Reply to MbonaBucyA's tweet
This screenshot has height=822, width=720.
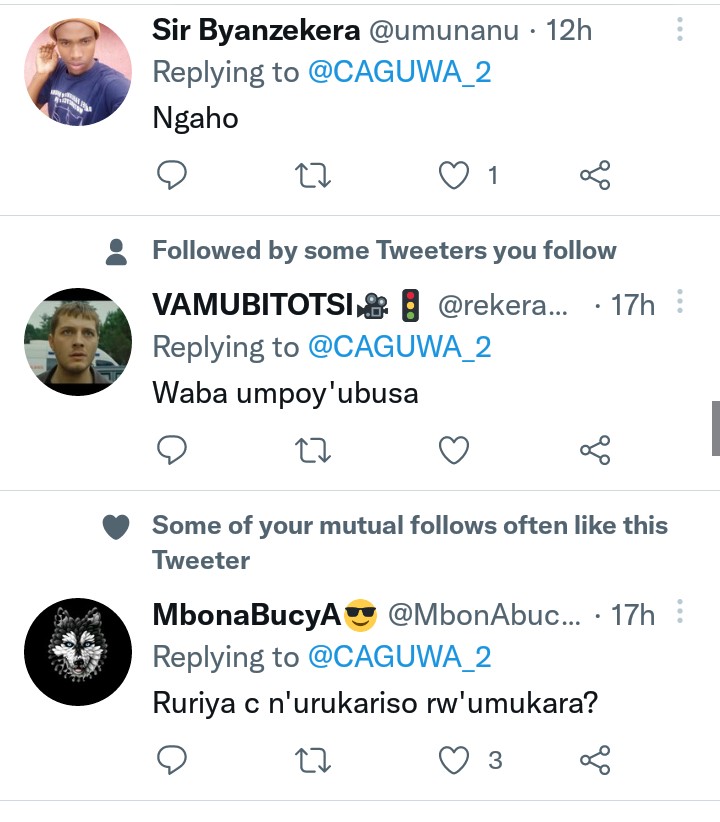173,761
